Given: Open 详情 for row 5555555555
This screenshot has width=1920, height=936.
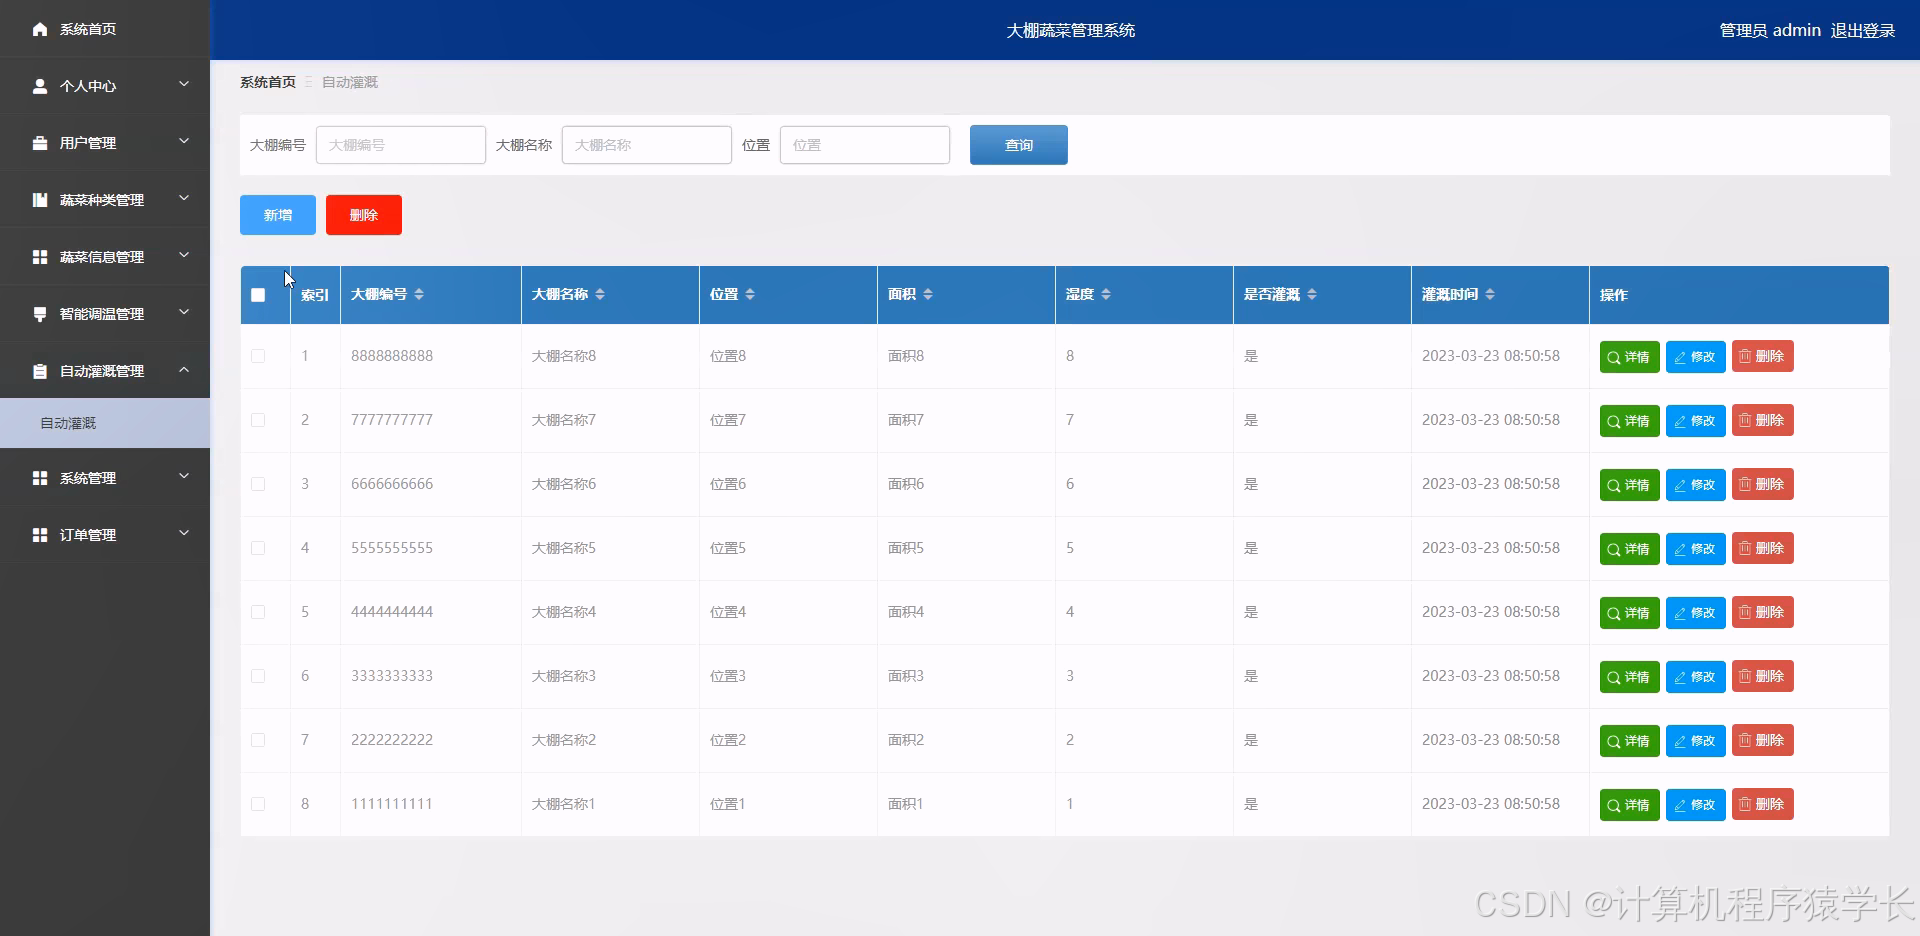Looking at the screenshot, I should (x=1630, y=549).
